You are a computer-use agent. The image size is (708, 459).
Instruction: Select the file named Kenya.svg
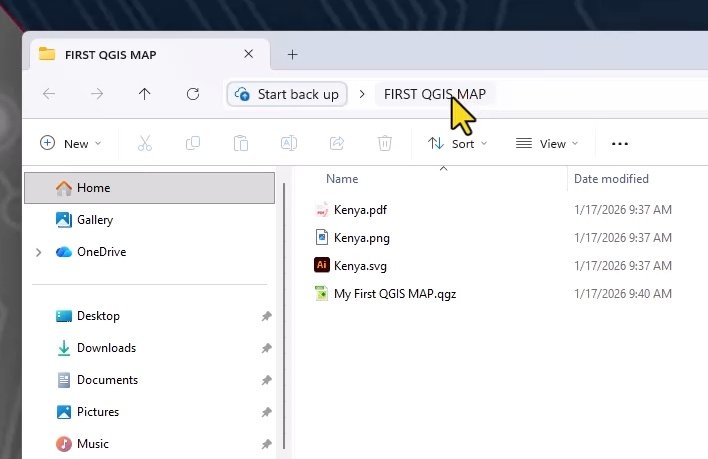pos(360,266)
